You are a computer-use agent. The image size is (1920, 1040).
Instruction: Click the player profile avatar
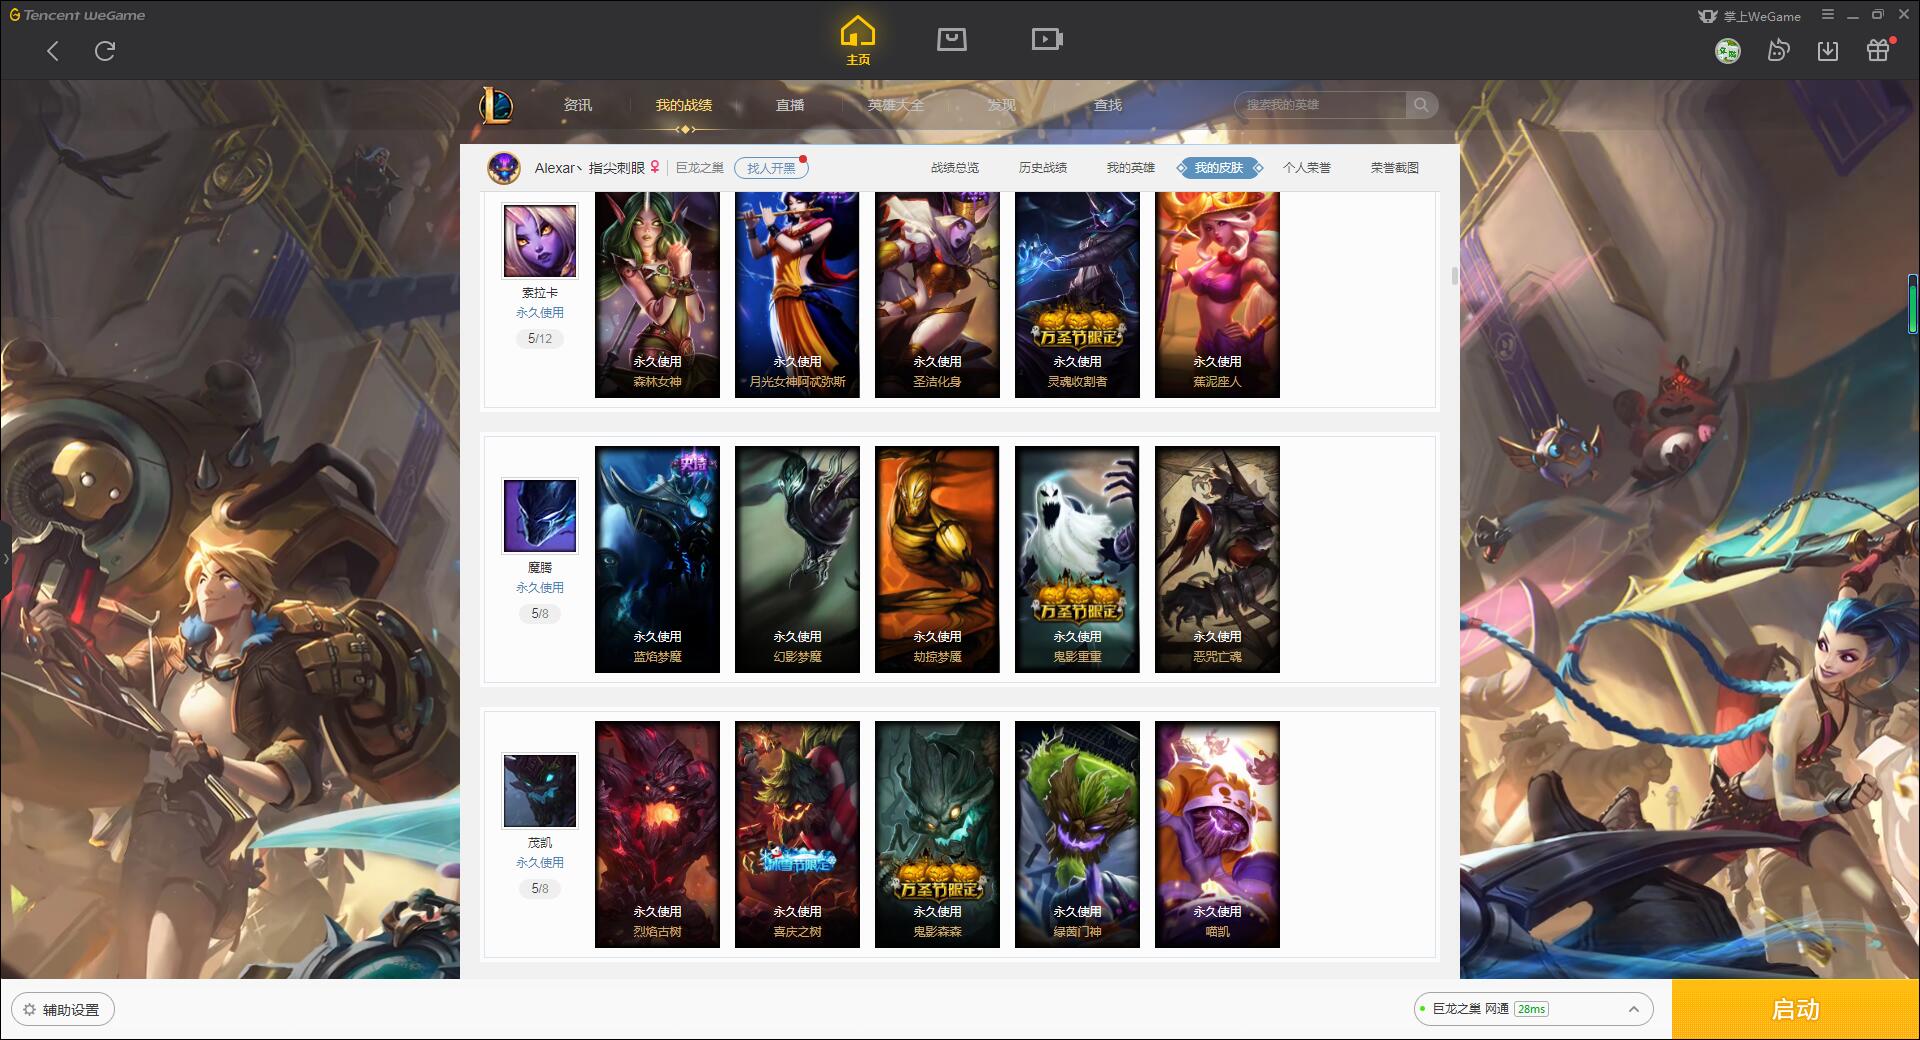[504, 168]
